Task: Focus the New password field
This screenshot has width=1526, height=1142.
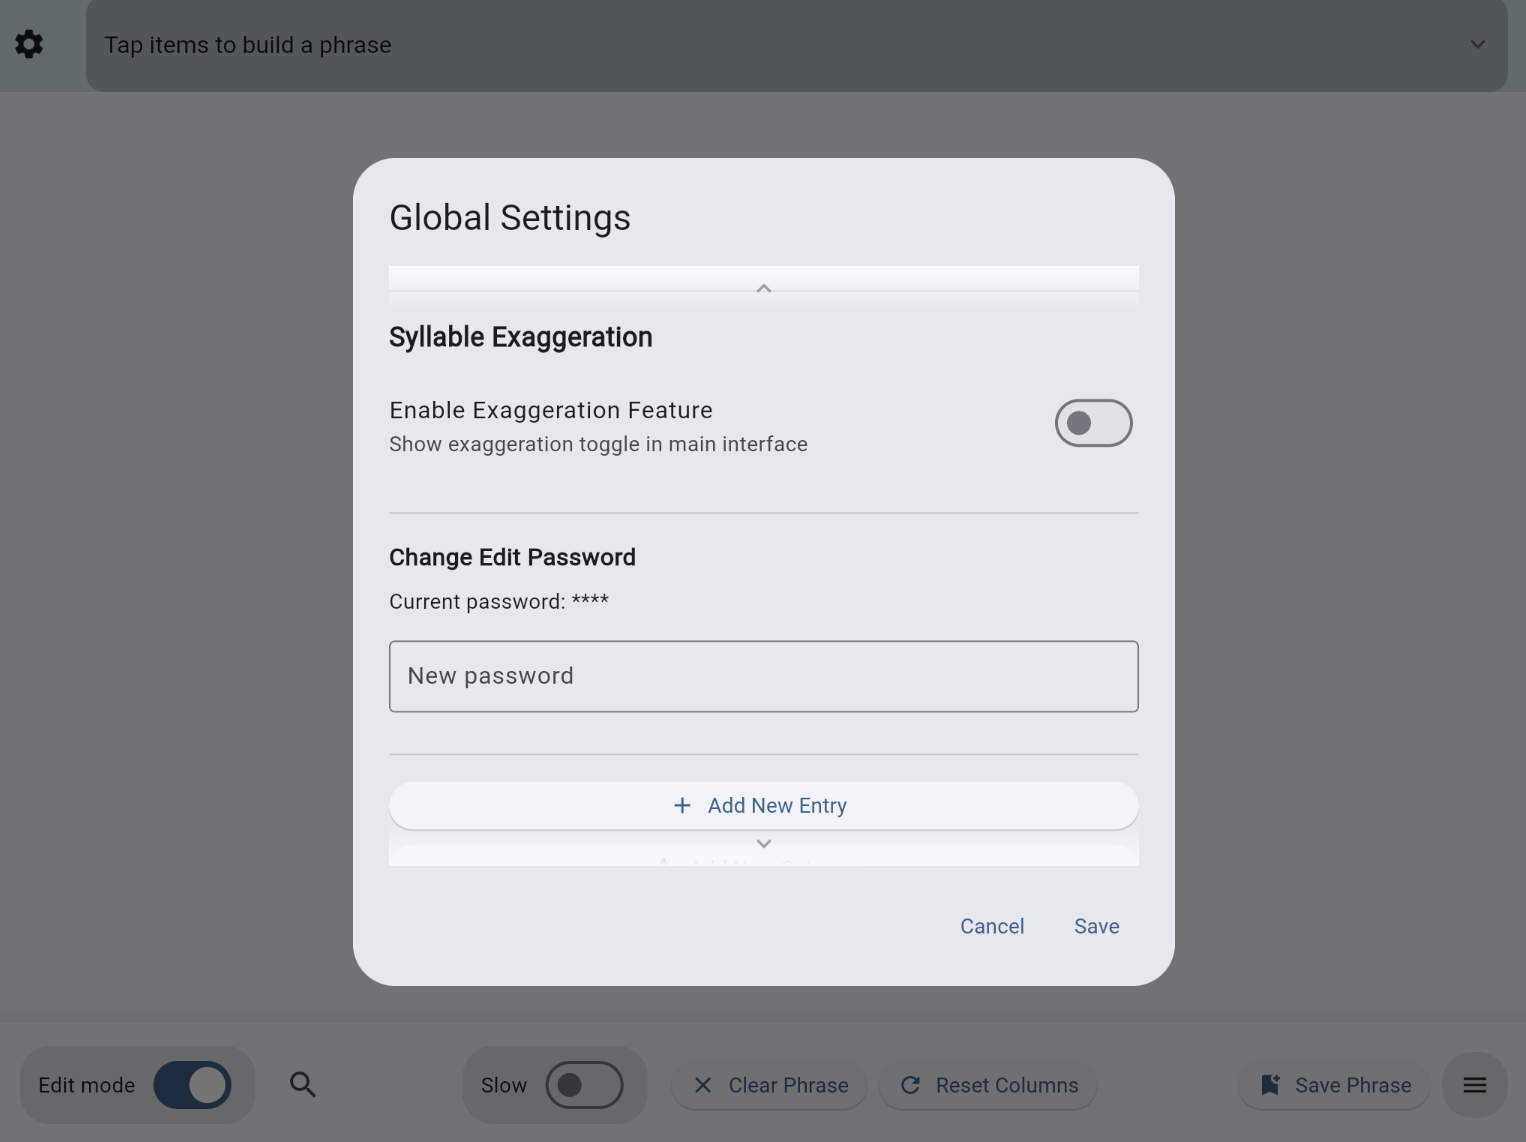Action: 763,676
